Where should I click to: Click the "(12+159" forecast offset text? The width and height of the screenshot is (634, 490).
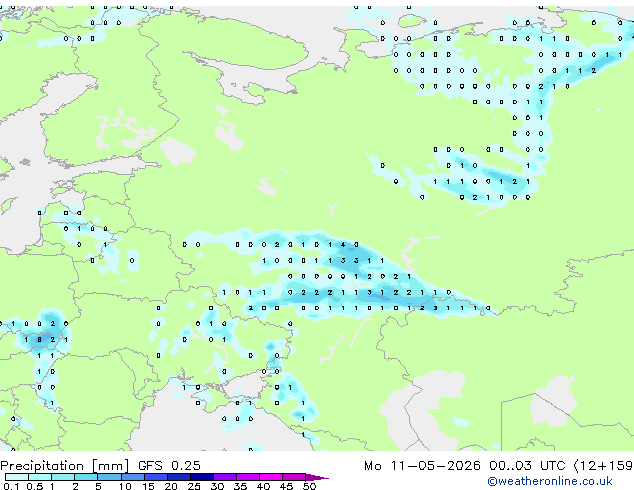point(603,466)
